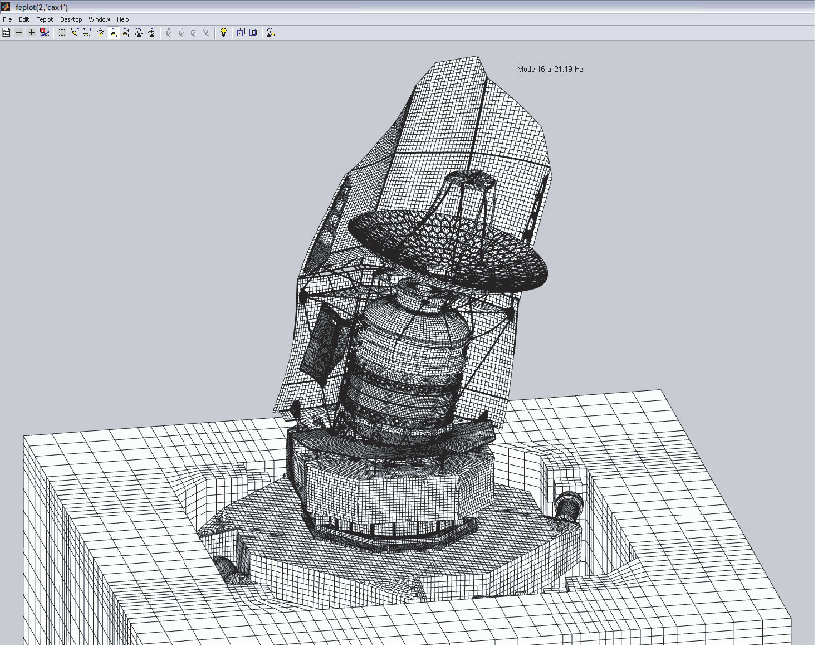815x645 pixels.
Task: Toggle the highlighted active view toolbar button
Action: point(113,32)
